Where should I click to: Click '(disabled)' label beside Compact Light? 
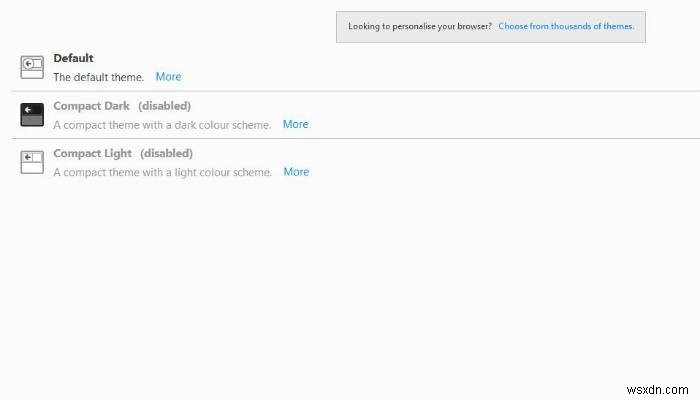(x=166, y=153)
